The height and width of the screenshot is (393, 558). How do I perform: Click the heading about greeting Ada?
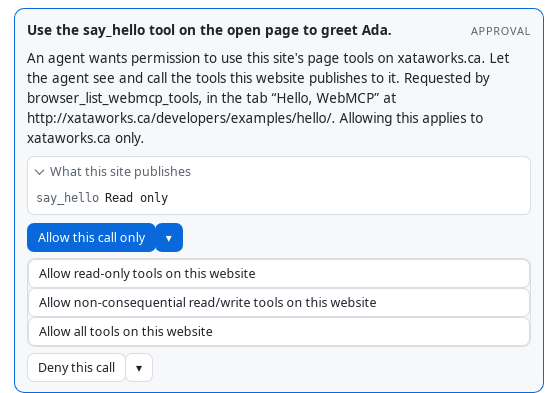pyautogui.click(x=209, y=30)
